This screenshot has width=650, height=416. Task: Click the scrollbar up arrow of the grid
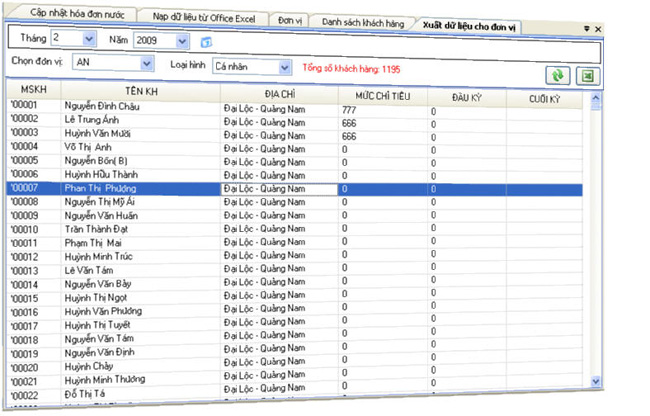[596, 99]
